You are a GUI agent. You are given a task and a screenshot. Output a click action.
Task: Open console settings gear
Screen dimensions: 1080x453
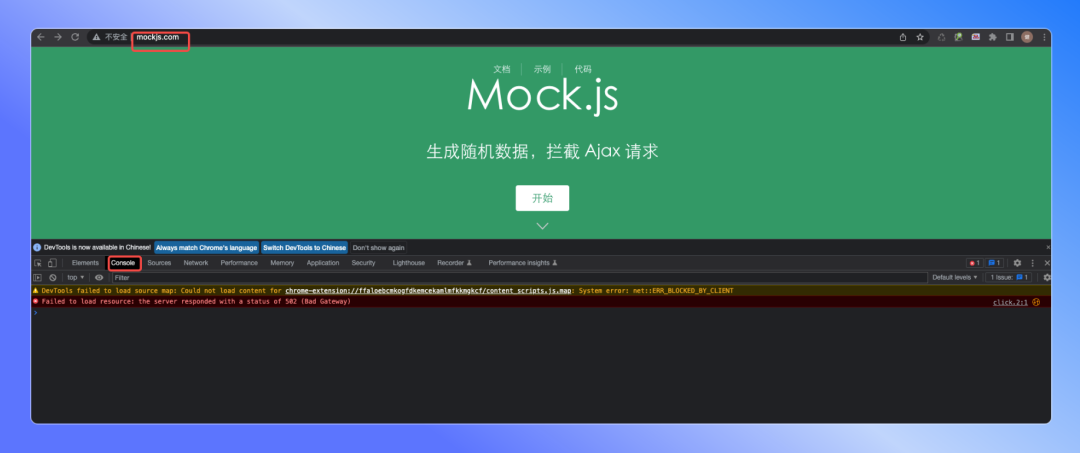click(x=1047, y=277)
